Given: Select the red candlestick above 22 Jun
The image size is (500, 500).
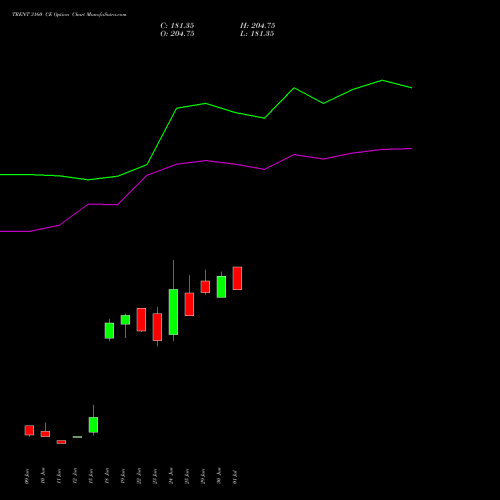Looking at the screenshot, I should point(141,320).
